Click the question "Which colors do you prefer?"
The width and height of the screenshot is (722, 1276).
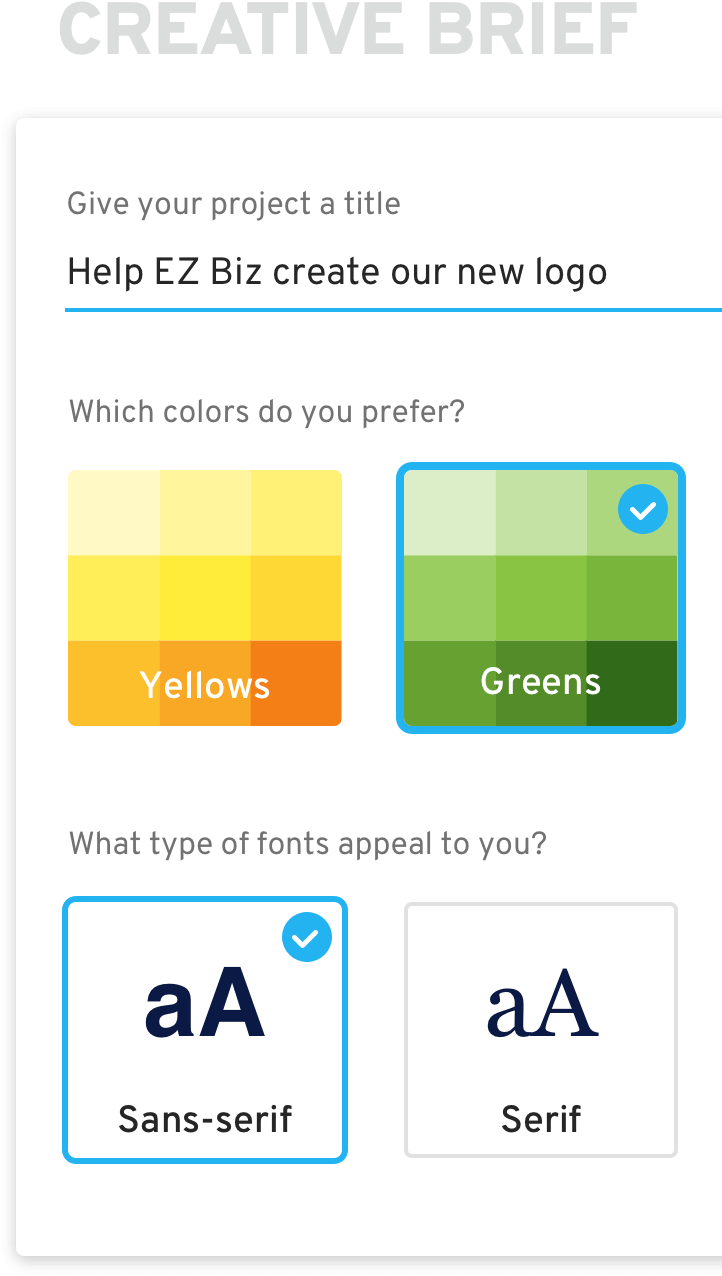[266, 411]
